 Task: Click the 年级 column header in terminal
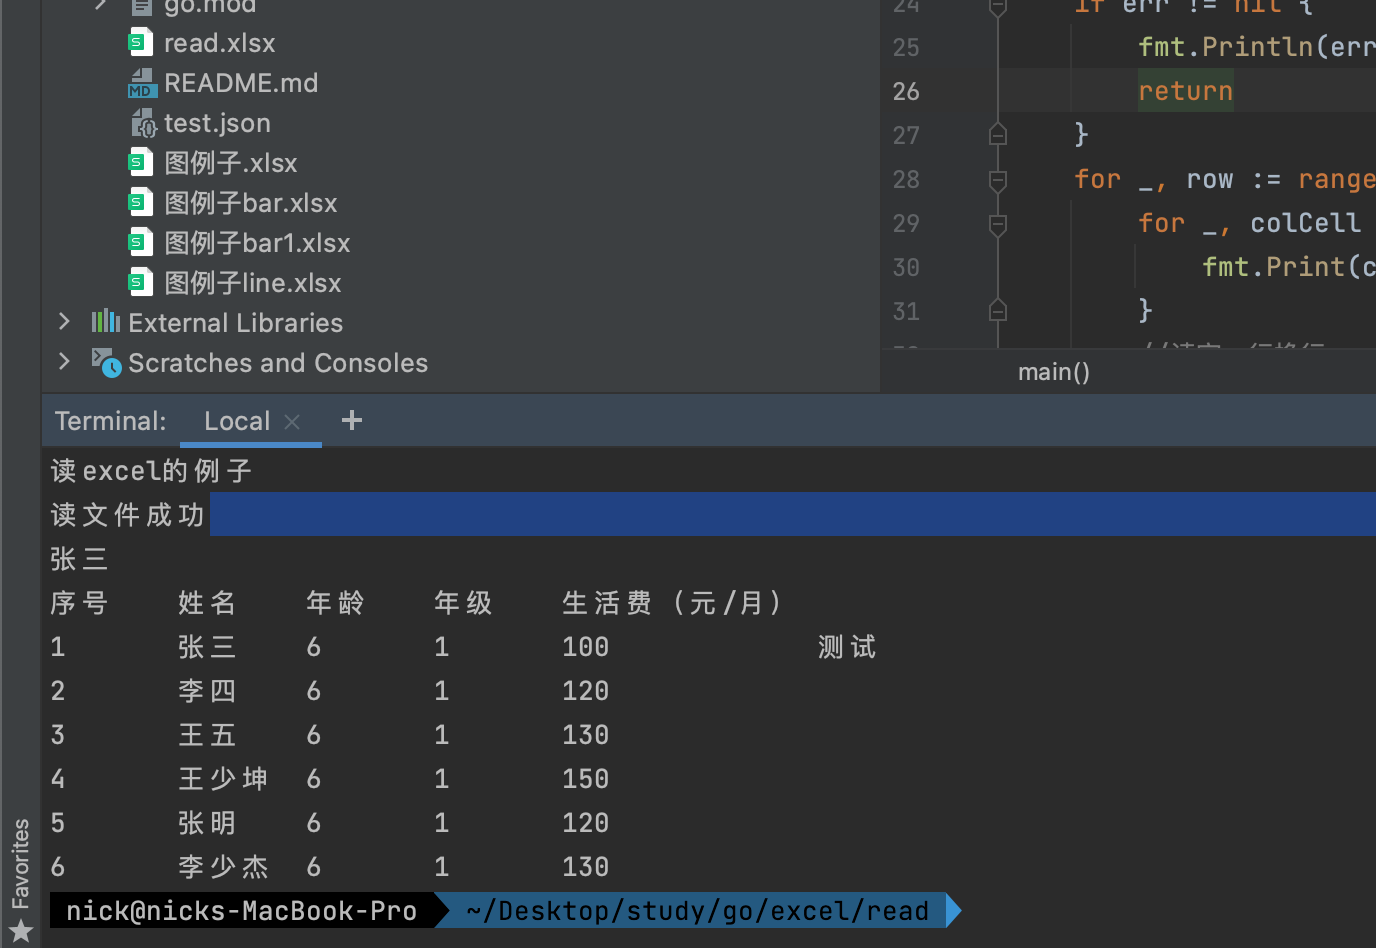(463, 603)
